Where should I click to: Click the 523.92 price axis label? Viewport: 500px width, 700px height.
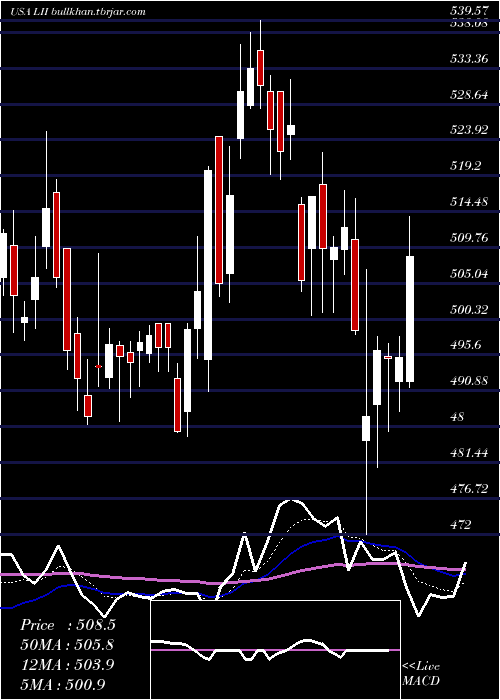[469, 130]
